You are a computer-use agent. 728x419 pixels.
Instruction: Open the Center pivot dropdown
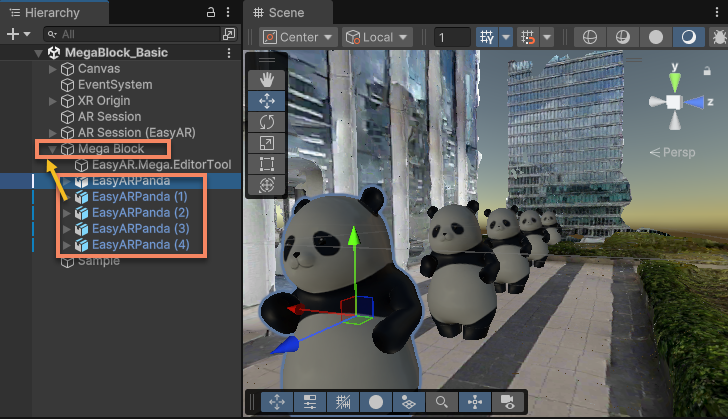click(298, 37)
